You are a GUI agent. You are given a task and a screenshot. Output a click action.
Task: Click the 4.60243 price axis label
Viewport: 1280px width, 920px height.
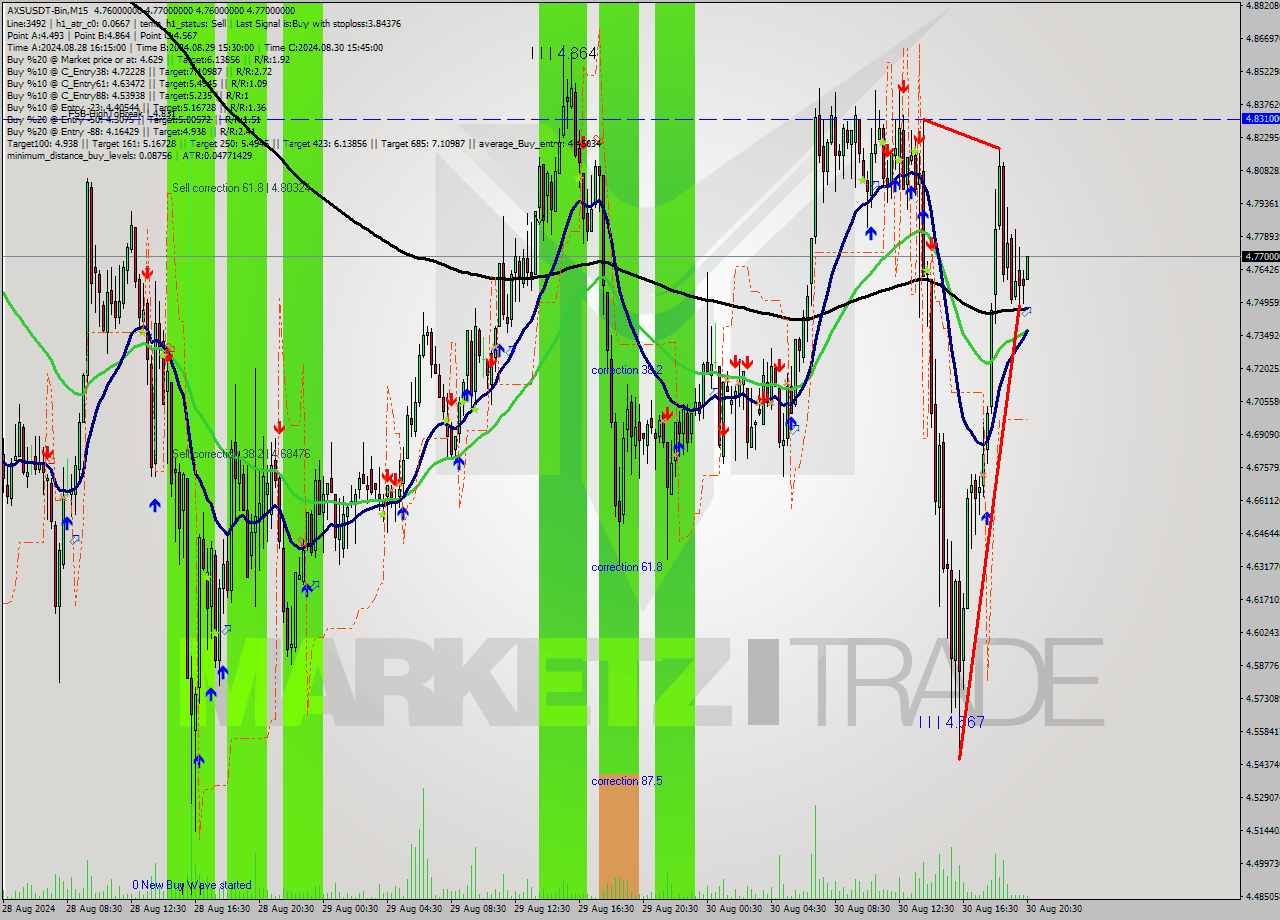click(x=1262, y=632)
